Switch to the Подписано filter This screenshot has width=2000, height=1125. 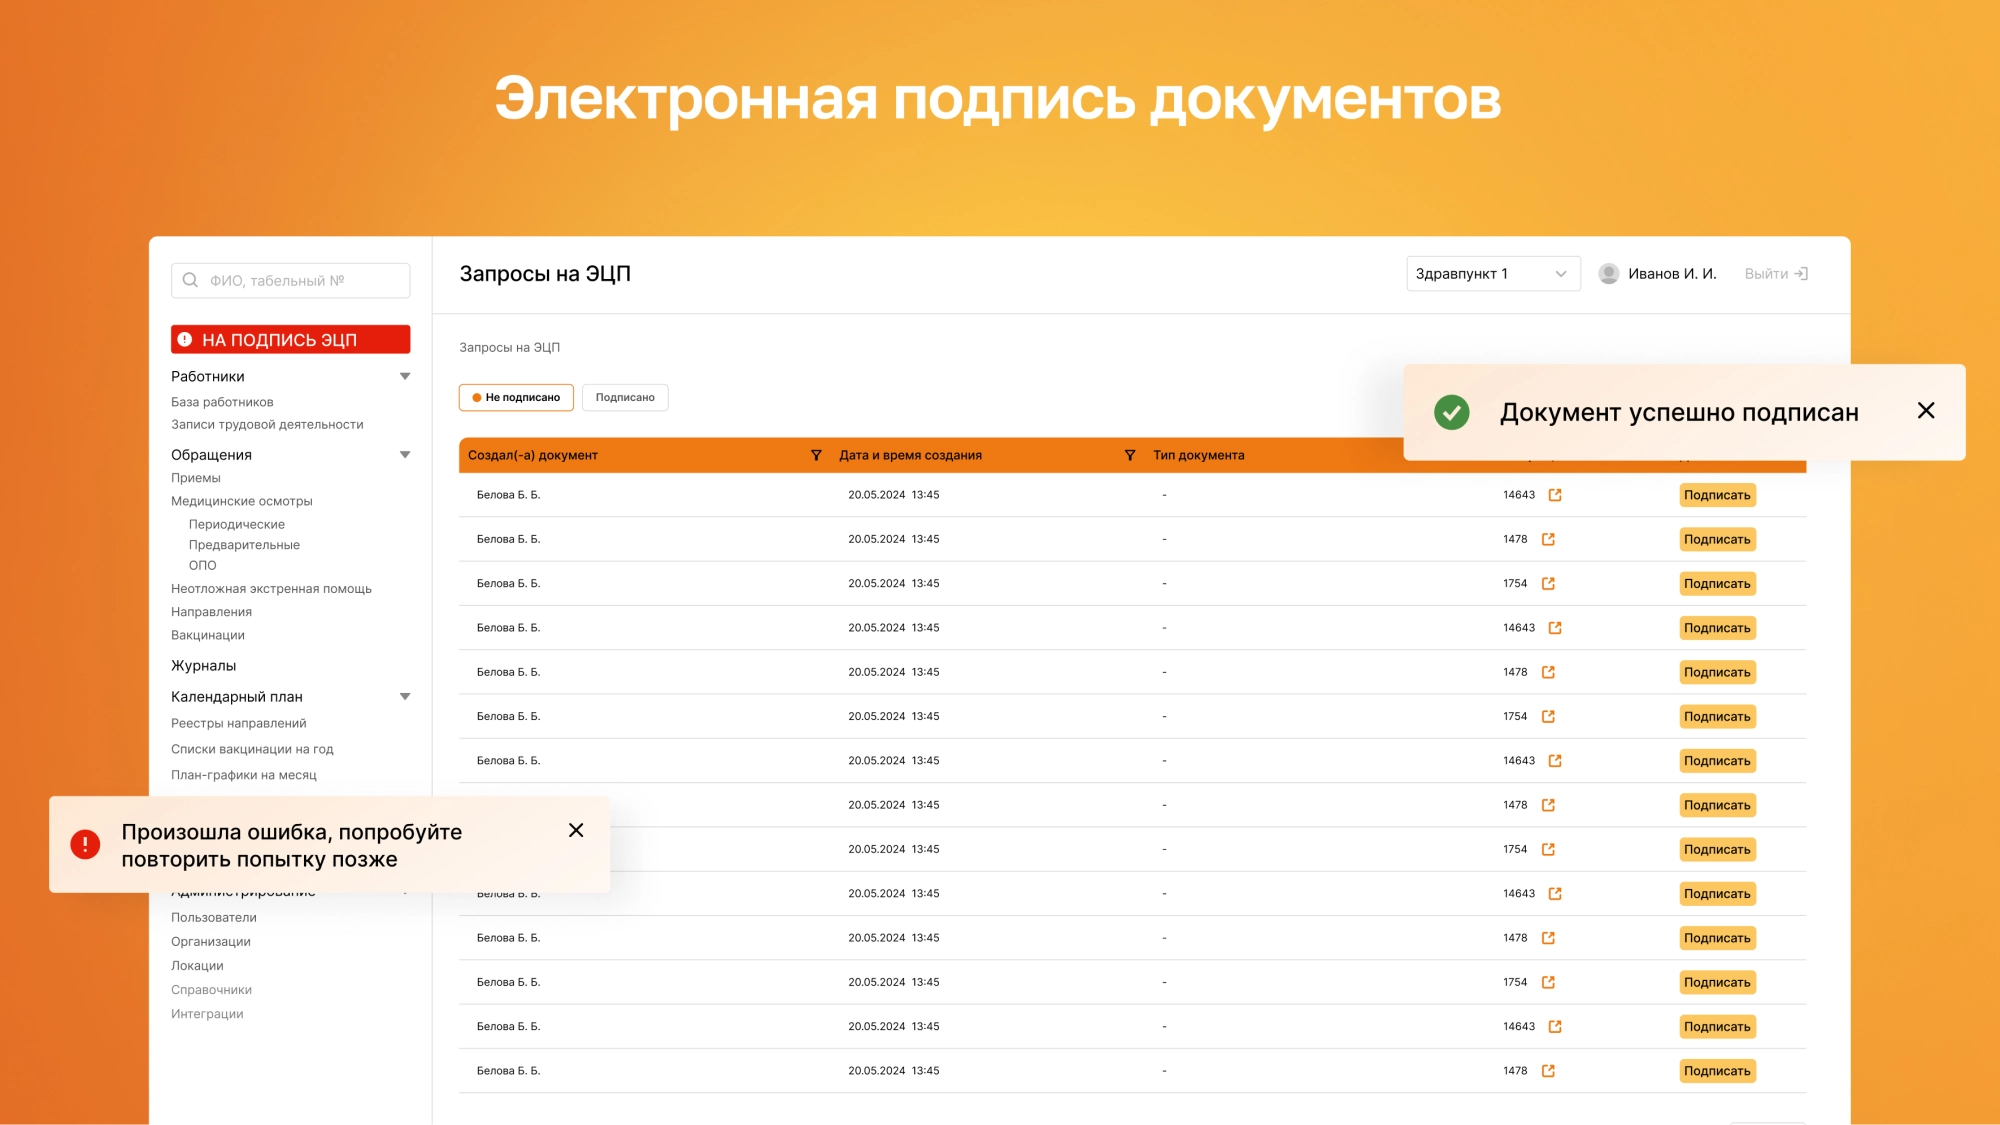click(625, 397)
